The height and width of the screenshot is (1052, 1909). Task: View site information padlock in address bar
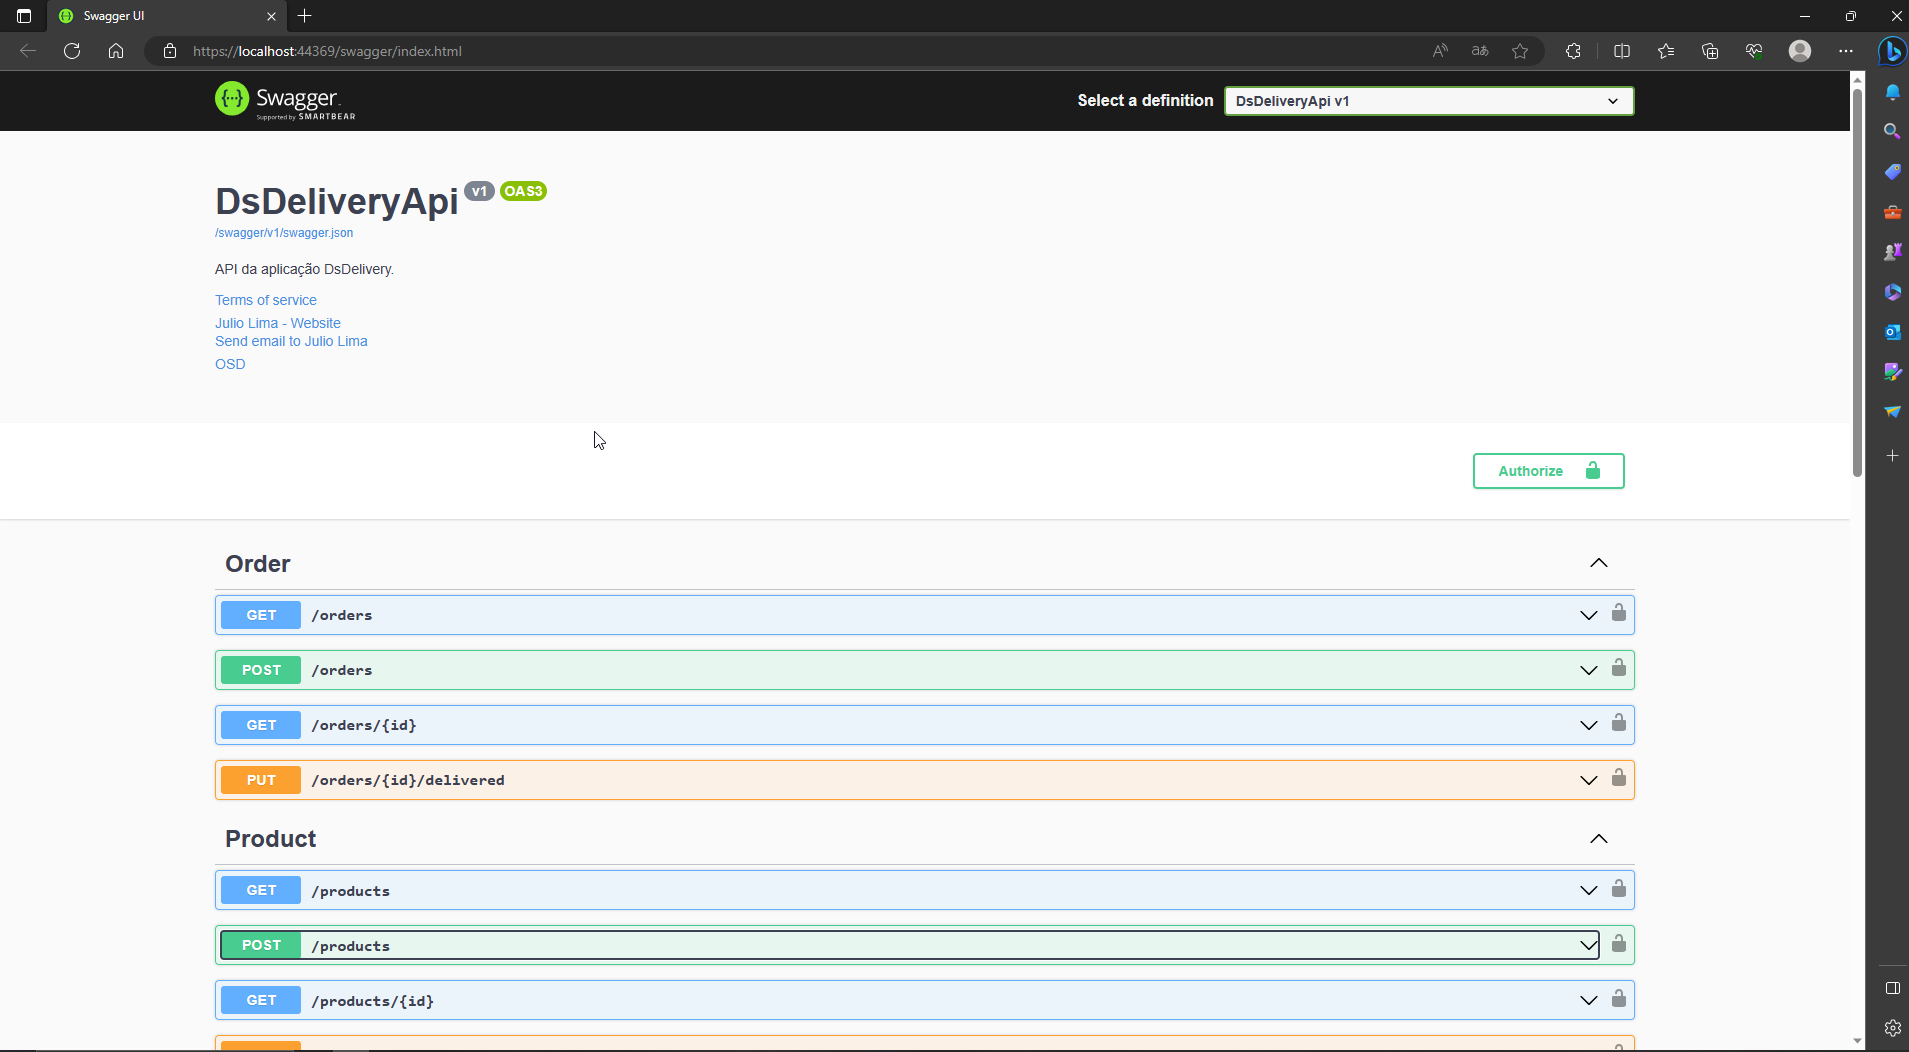(170, 51)
